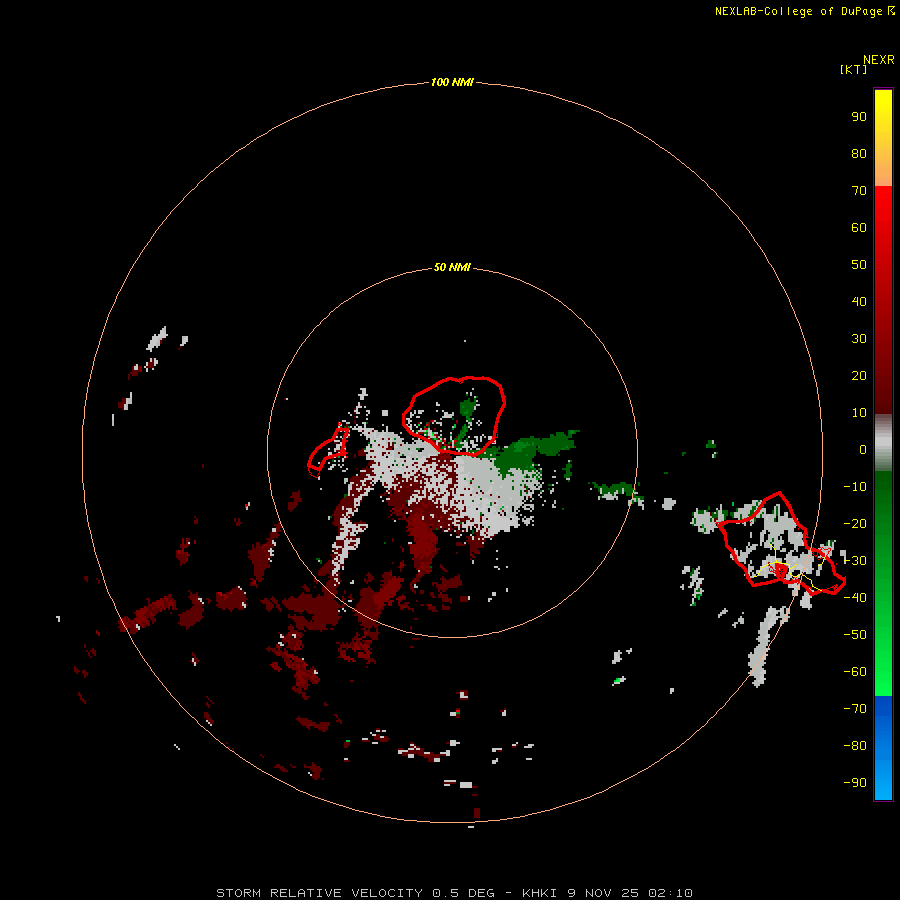The height and width of the screenshot is (900, 900).
Task: Click the 70 value on the color scale
Action: coord(859,191)
